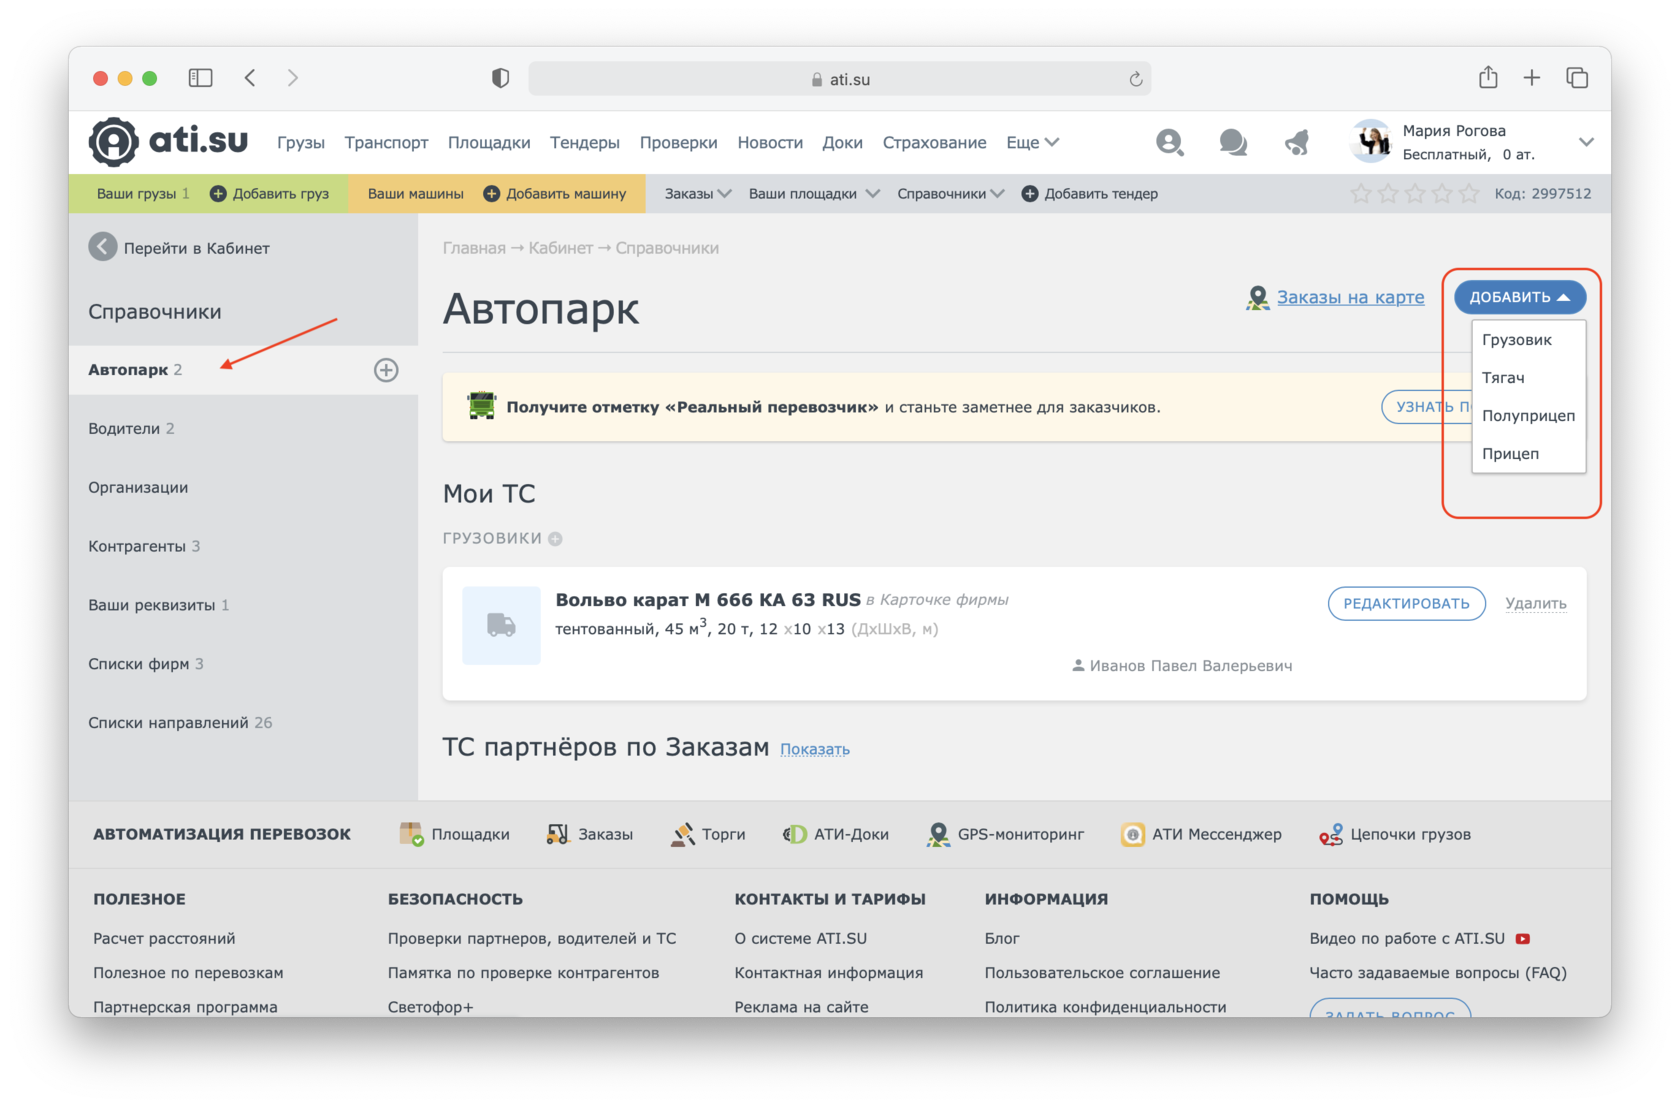Open Заказы на карте link
1680x1108 pixels.
[1350, 297]
